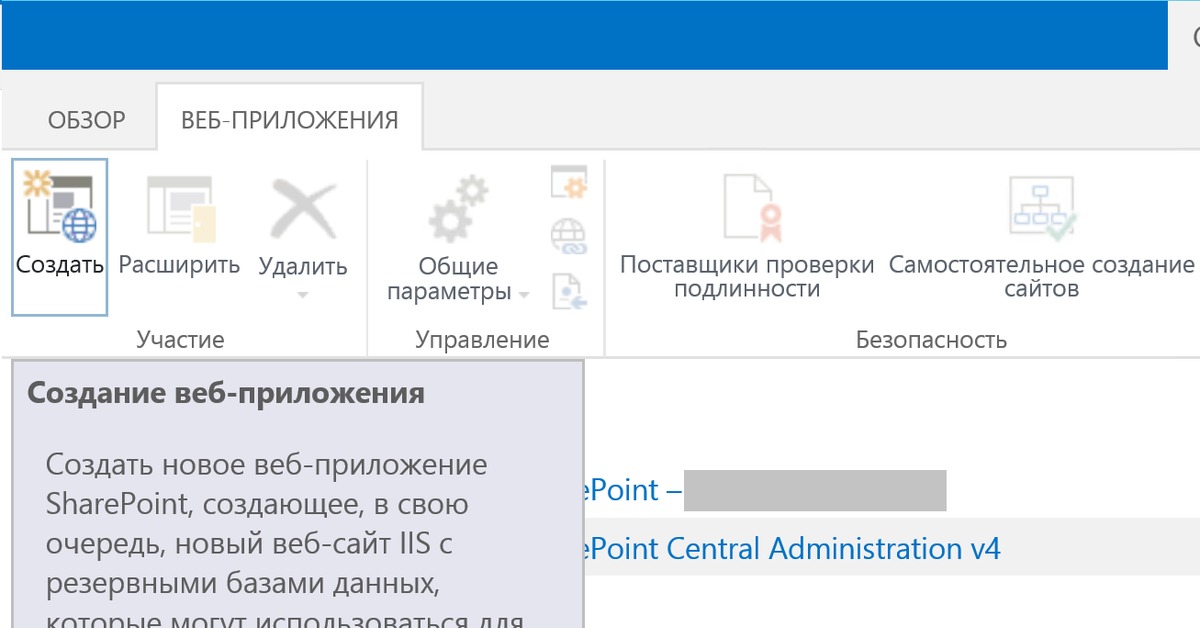Click the Общие параметры gears icon
1200x628 pixels.
tap(458, 209)
